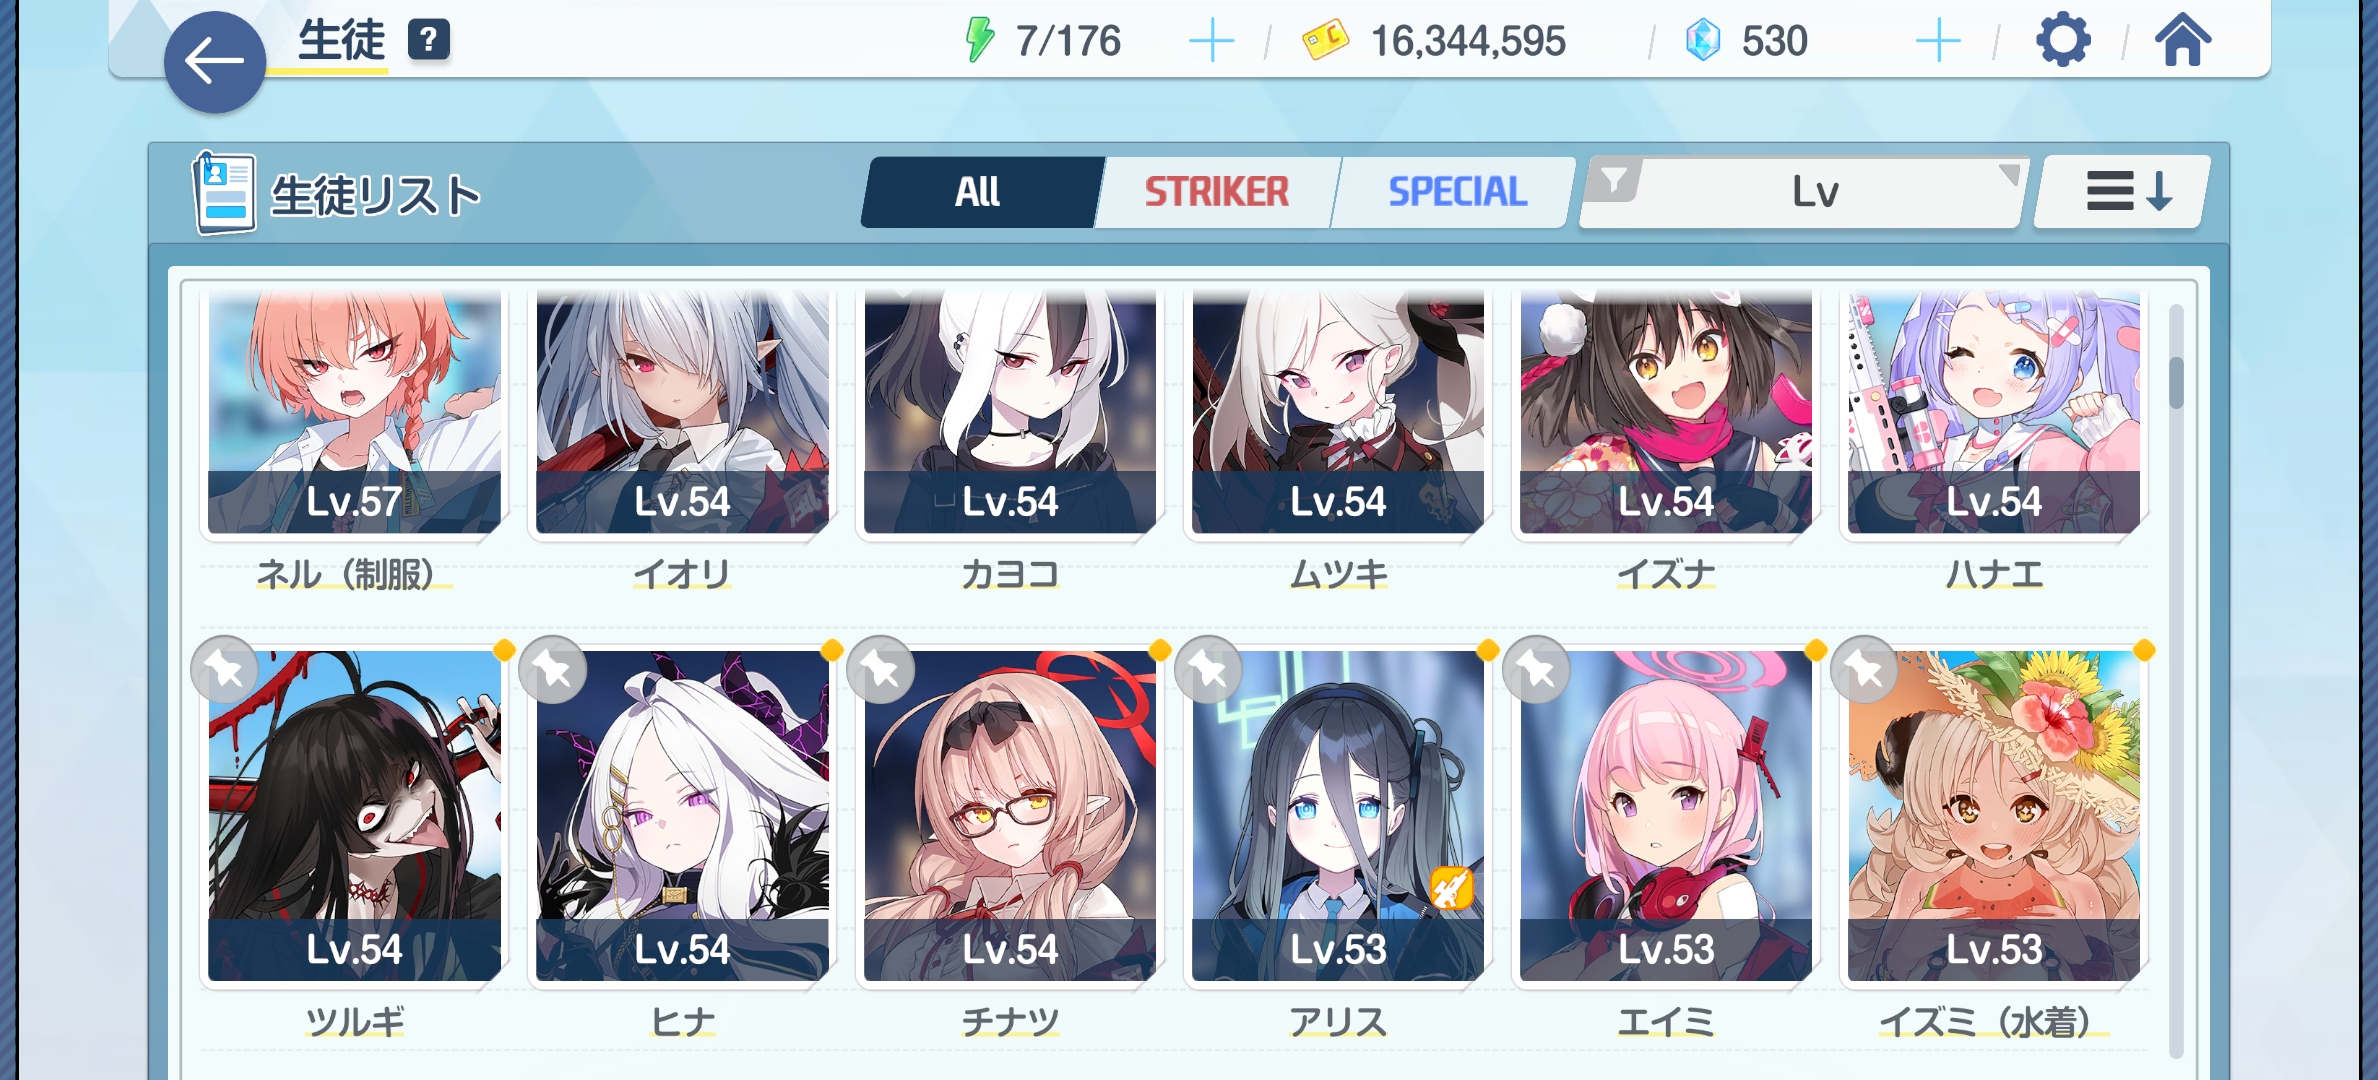Switch sort order with the descending button

(x=2122, y=191)
